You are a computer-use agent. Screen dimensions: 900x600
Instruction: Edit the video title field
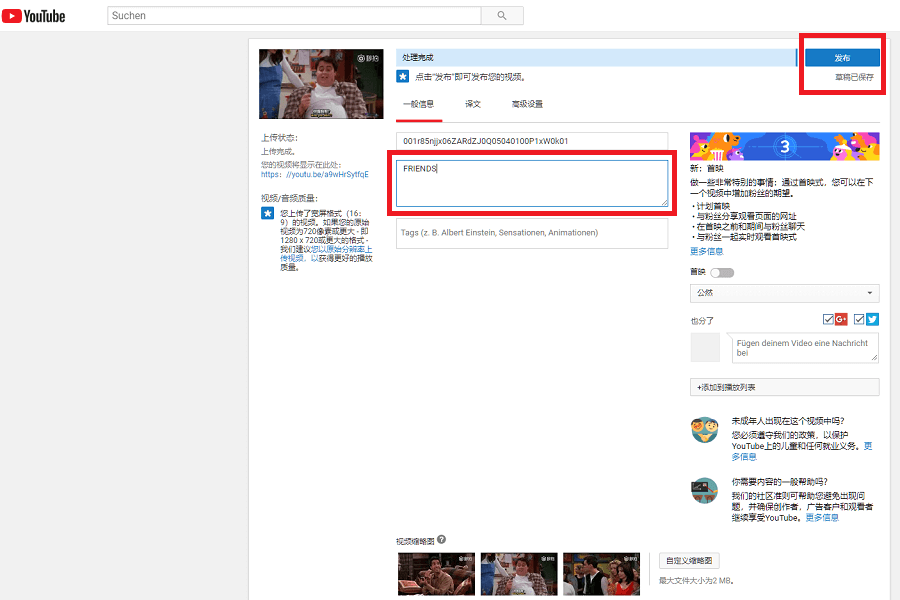pos(532,141)
